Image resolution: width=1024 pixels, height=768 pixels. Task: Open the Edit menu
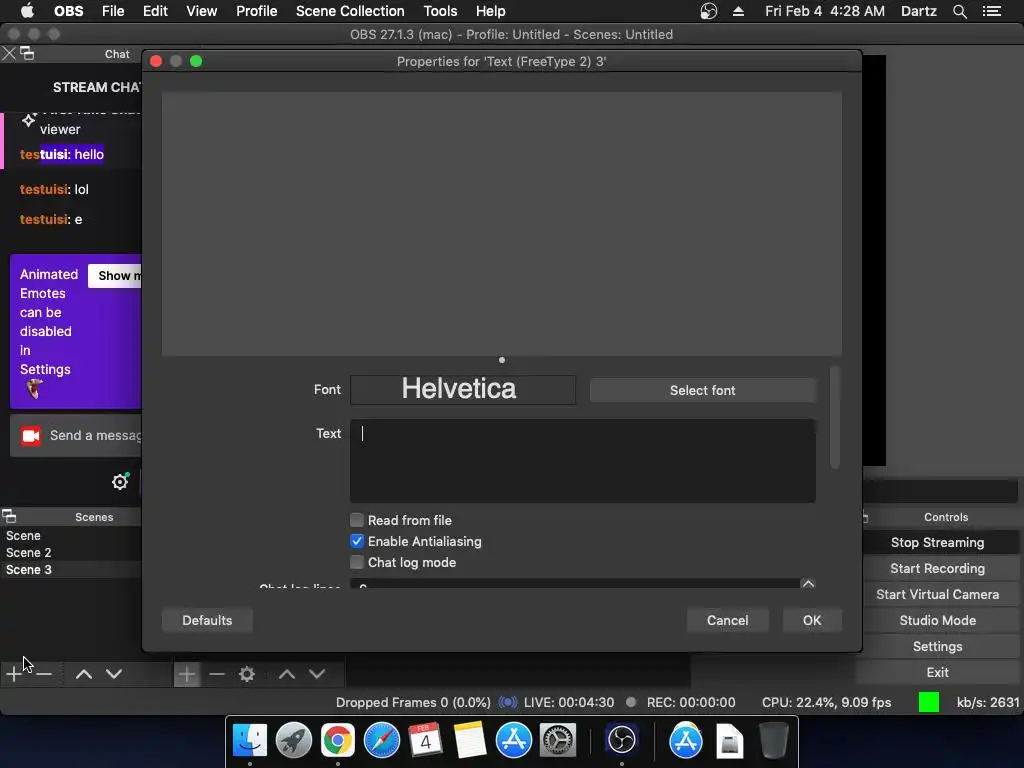155,11
